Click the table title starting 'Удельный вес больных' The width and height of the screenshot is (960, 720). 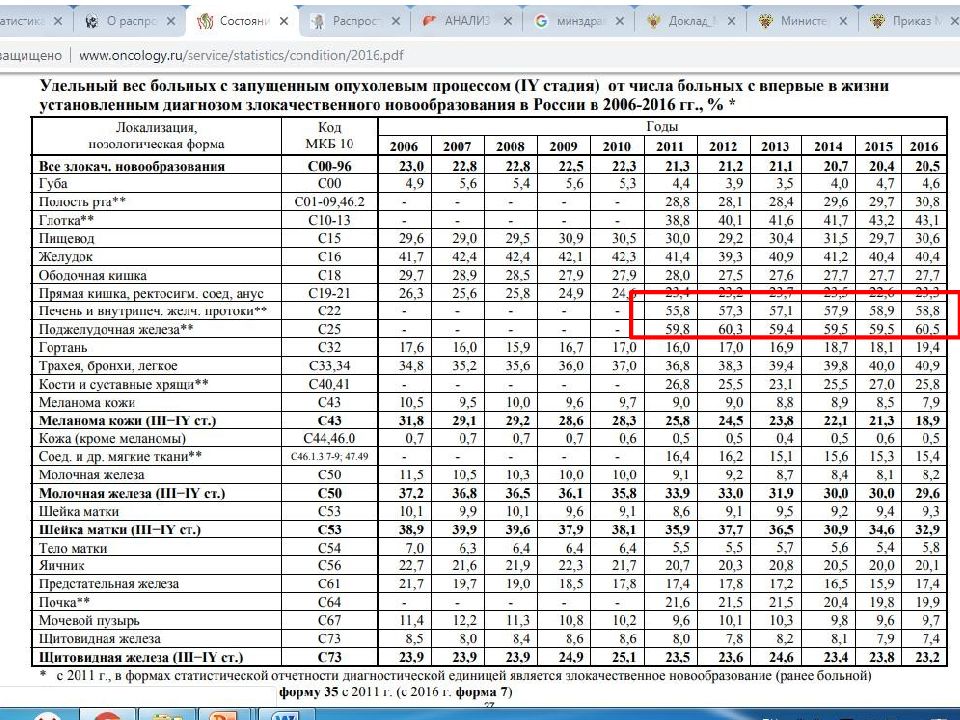pyautogui.click(x=463, y=95)
